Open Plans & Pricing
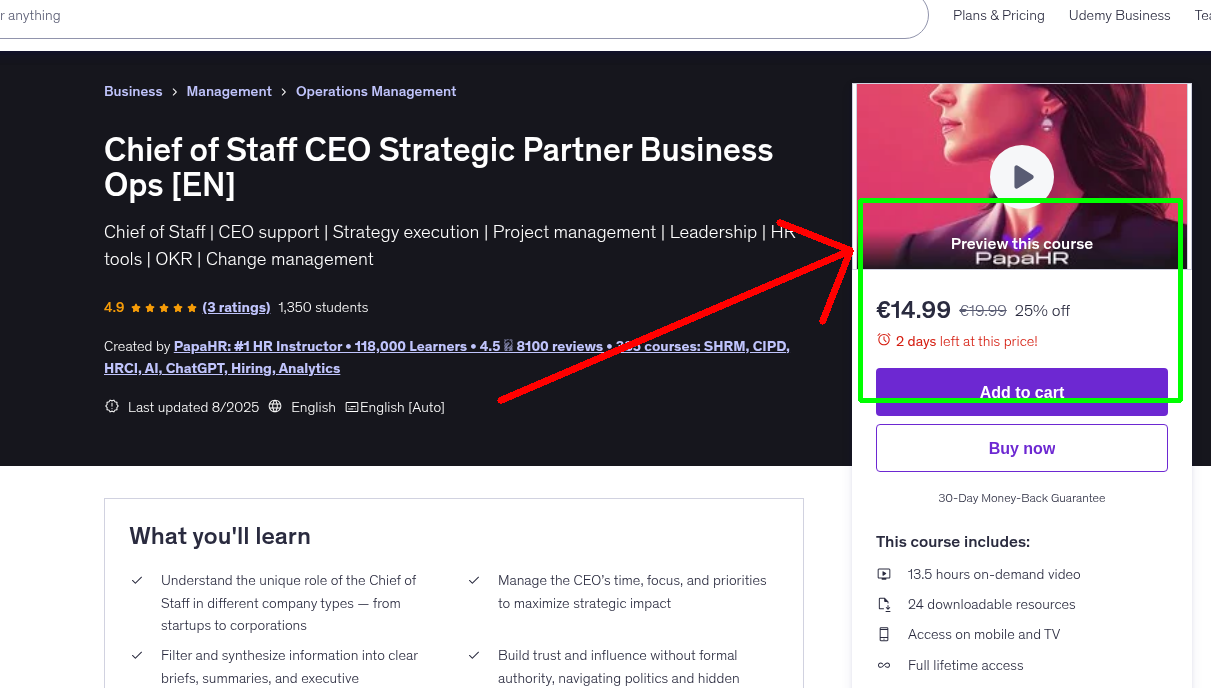This screenshot has height=688, width=1211. pyautogui.click(x=998, y=15)
